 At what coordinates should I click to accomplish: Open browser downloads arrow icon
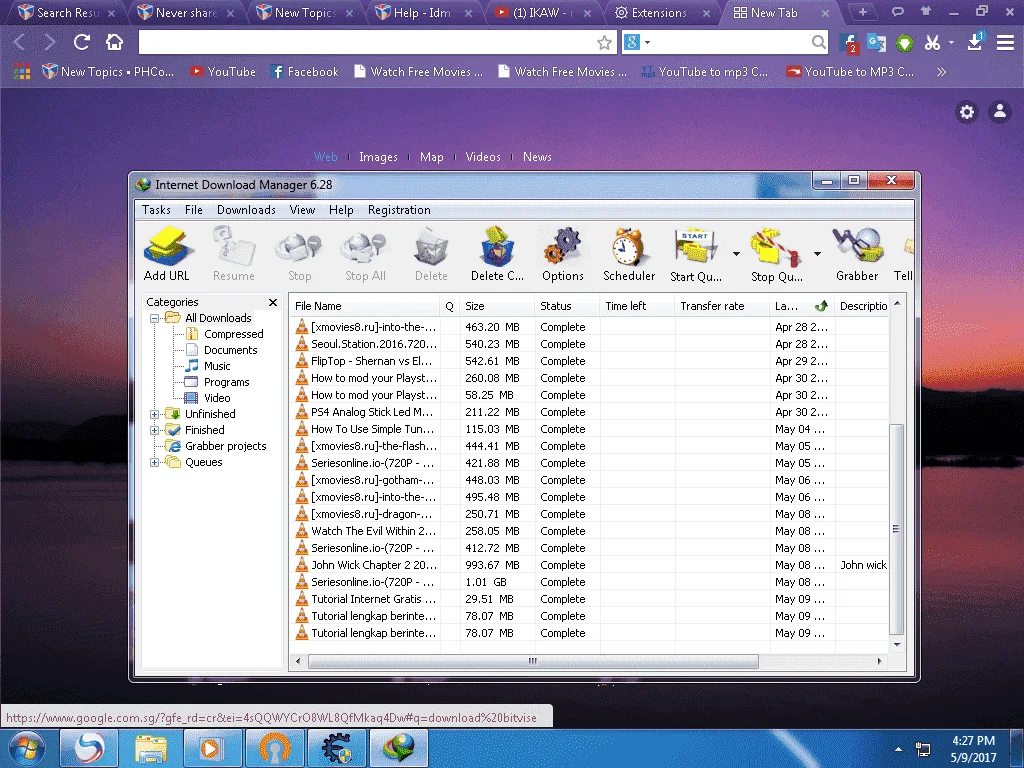pyautogui.click(x=975, y=42)
